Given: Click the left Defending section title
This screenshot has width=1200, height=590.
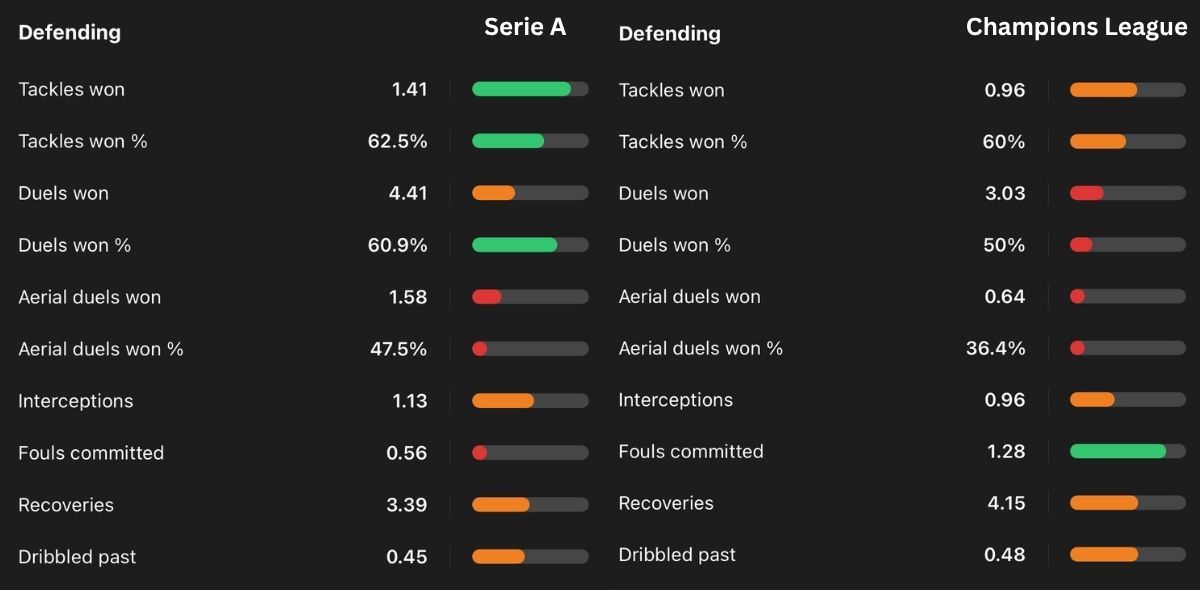Looking at the screenshot, I should pyautogui.click(x=69, y=32).
